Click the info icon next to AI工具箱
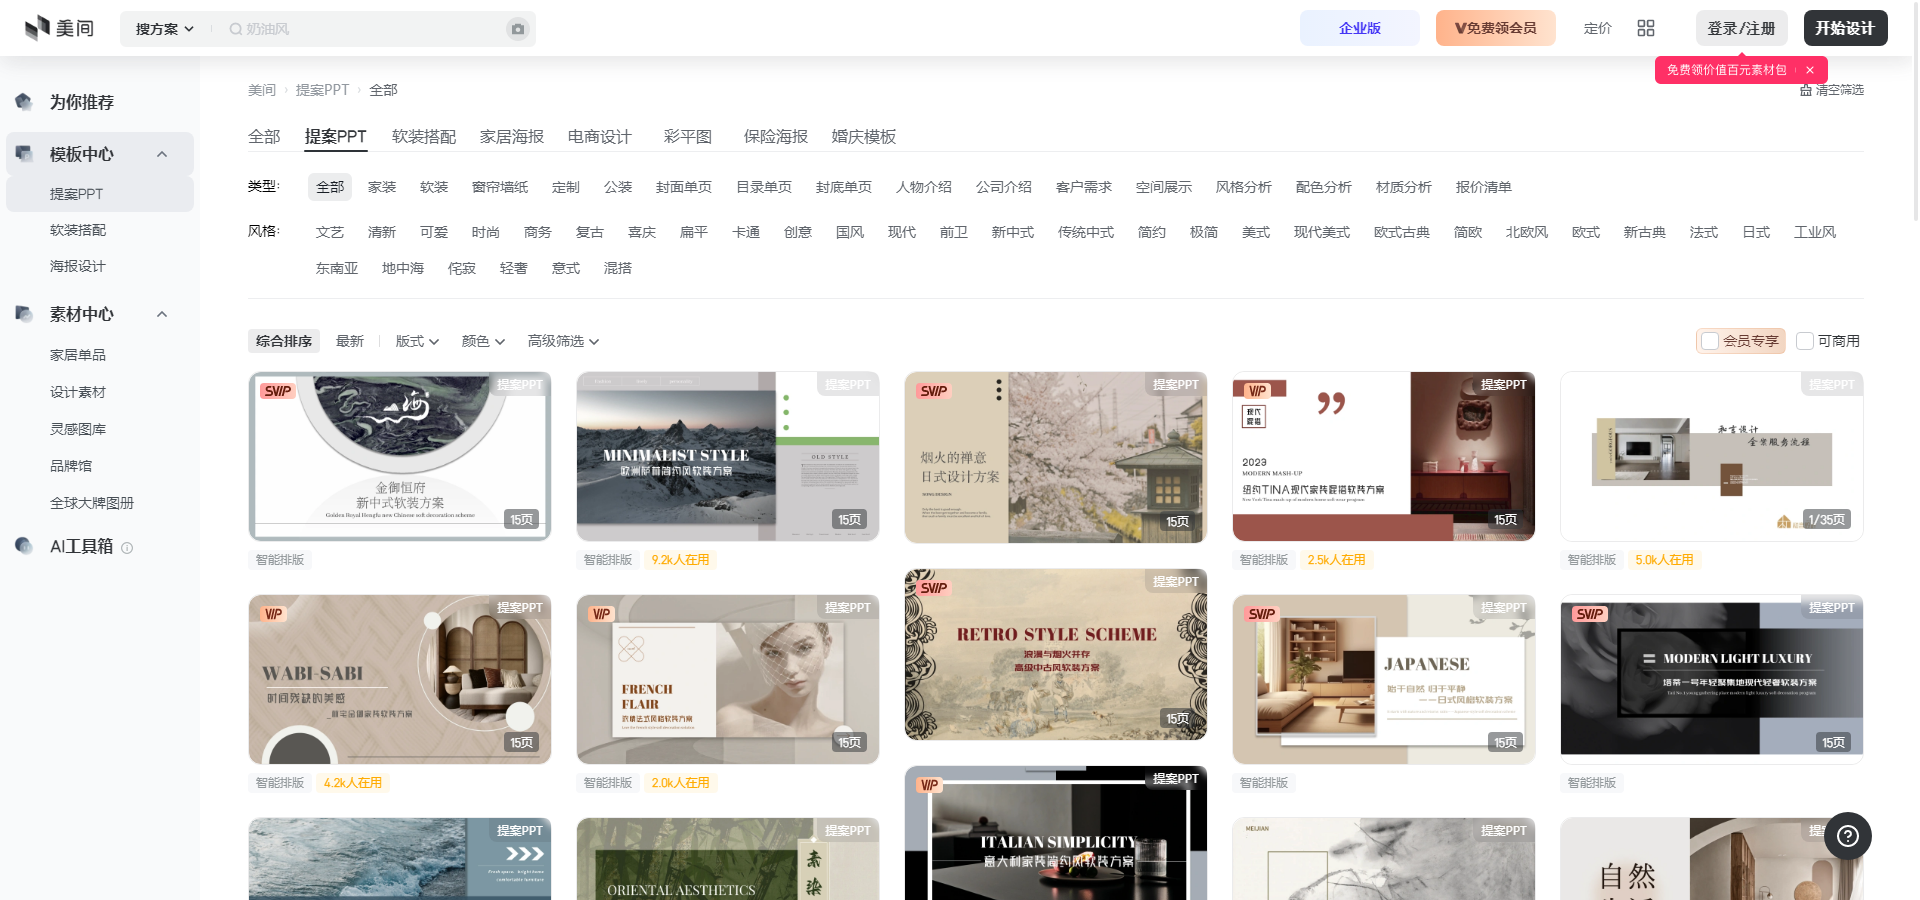Viewport: 1920px width, 900px height. coord(127,548)
